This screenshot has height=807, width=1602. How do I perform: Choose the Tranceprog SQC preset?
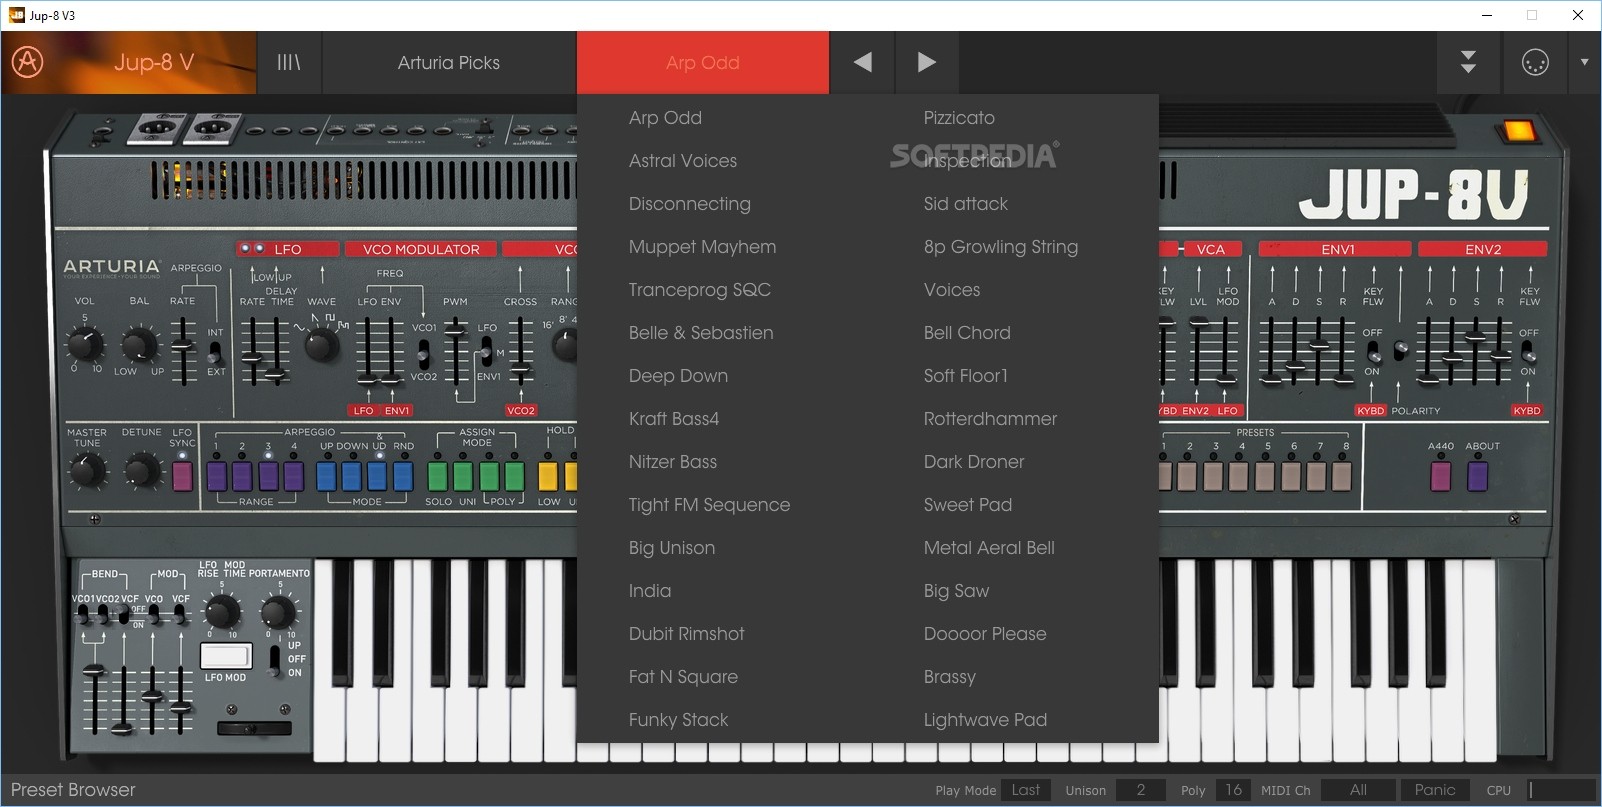[700, 289]
